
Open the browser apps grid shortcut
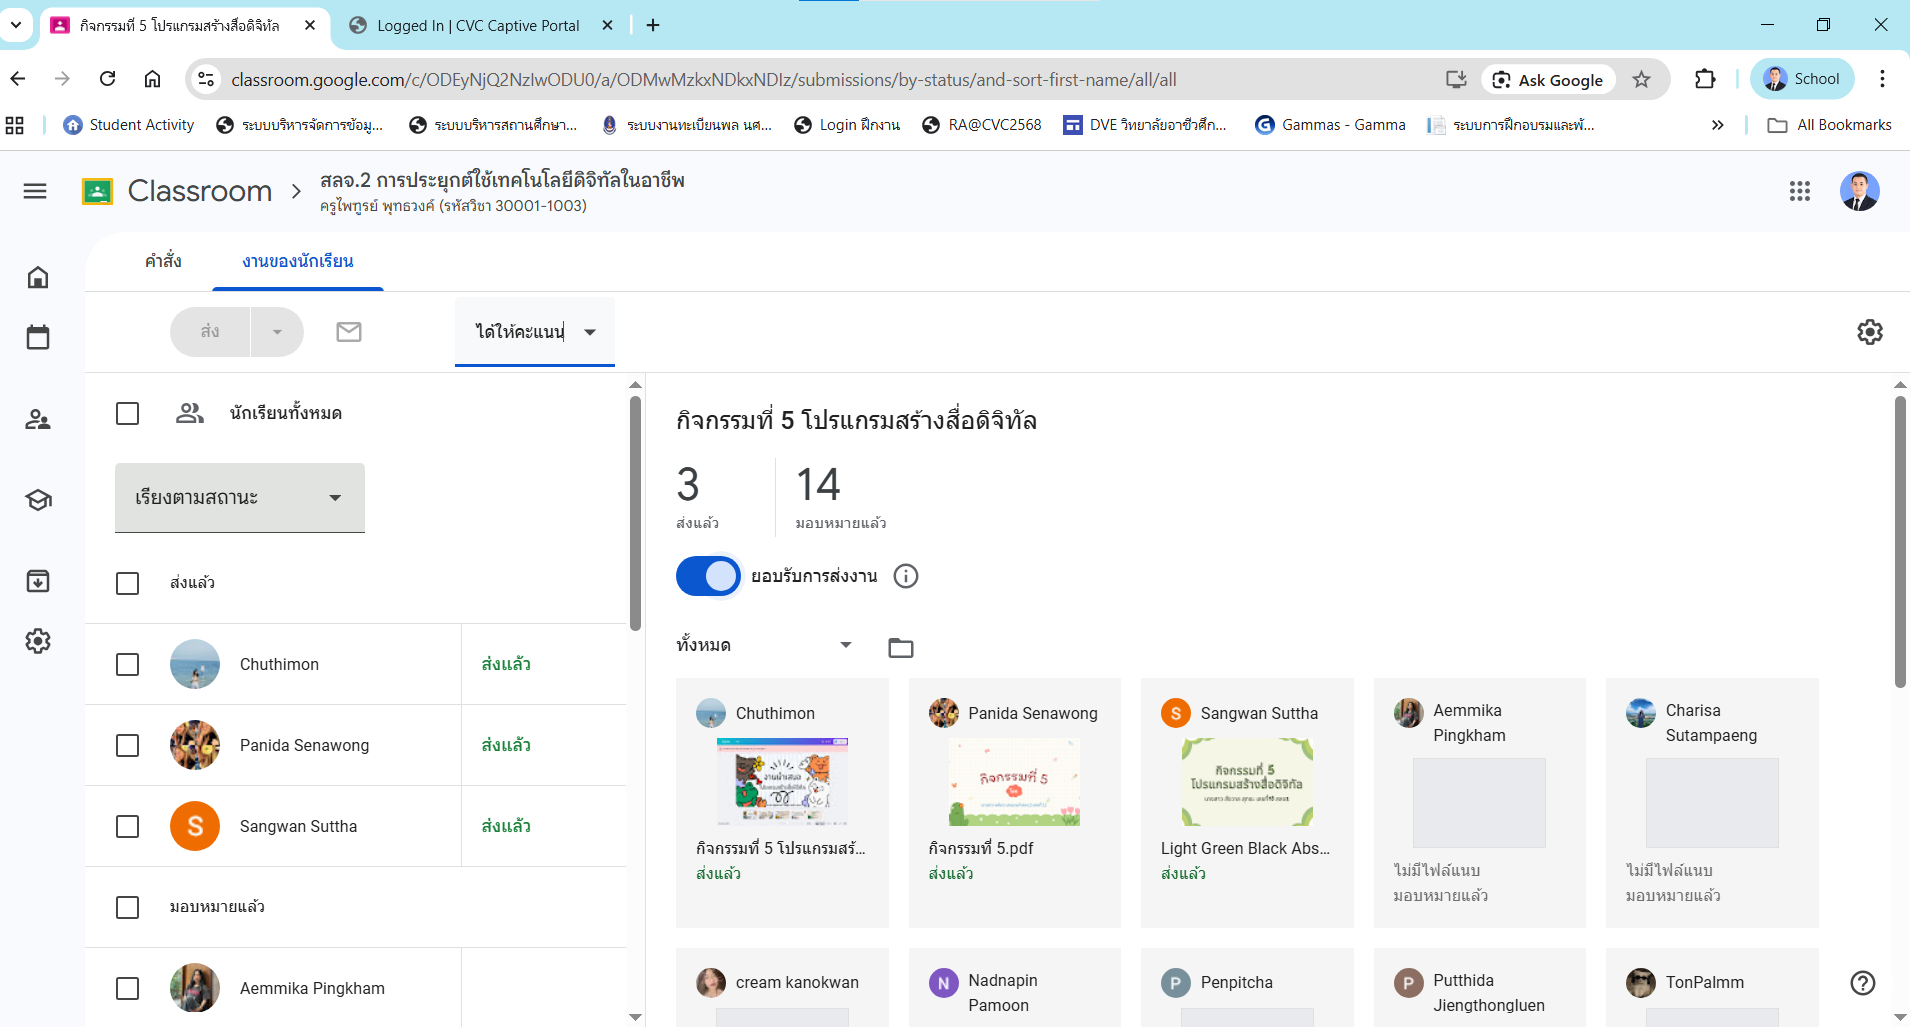coord(15,125)
